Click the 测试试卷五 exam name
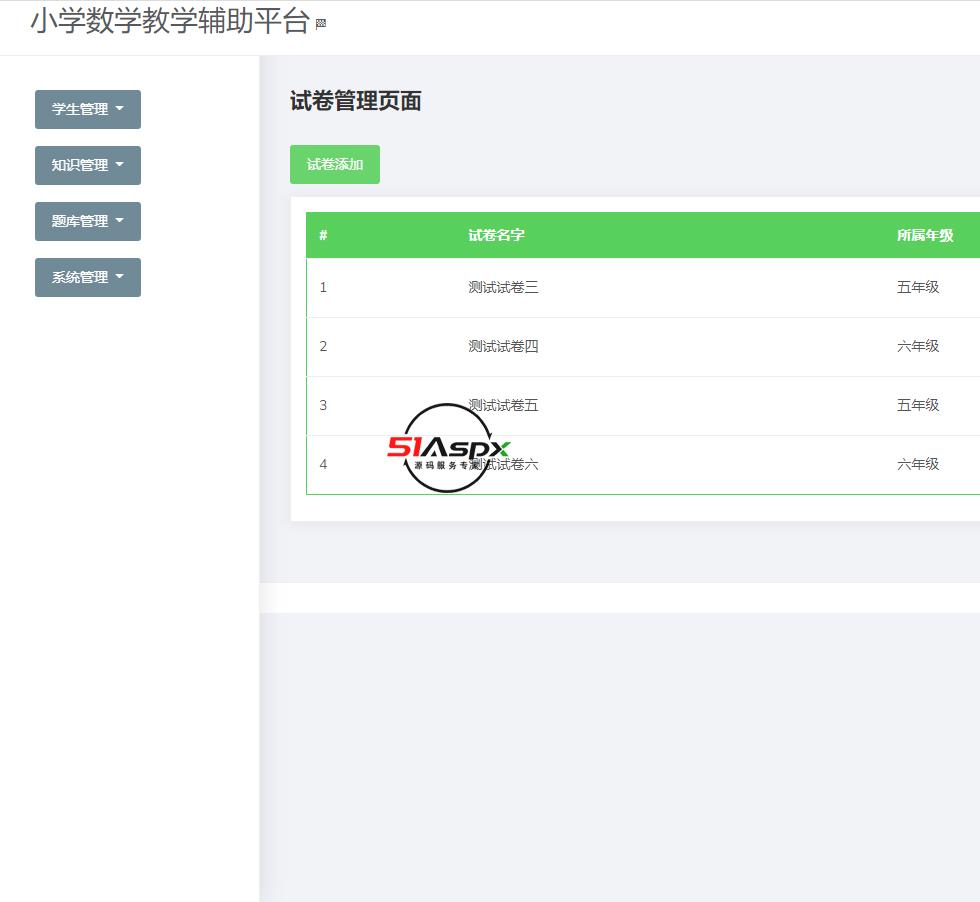Image resolution: width=980 pixels, height=902 pixels. pos(503,405)
